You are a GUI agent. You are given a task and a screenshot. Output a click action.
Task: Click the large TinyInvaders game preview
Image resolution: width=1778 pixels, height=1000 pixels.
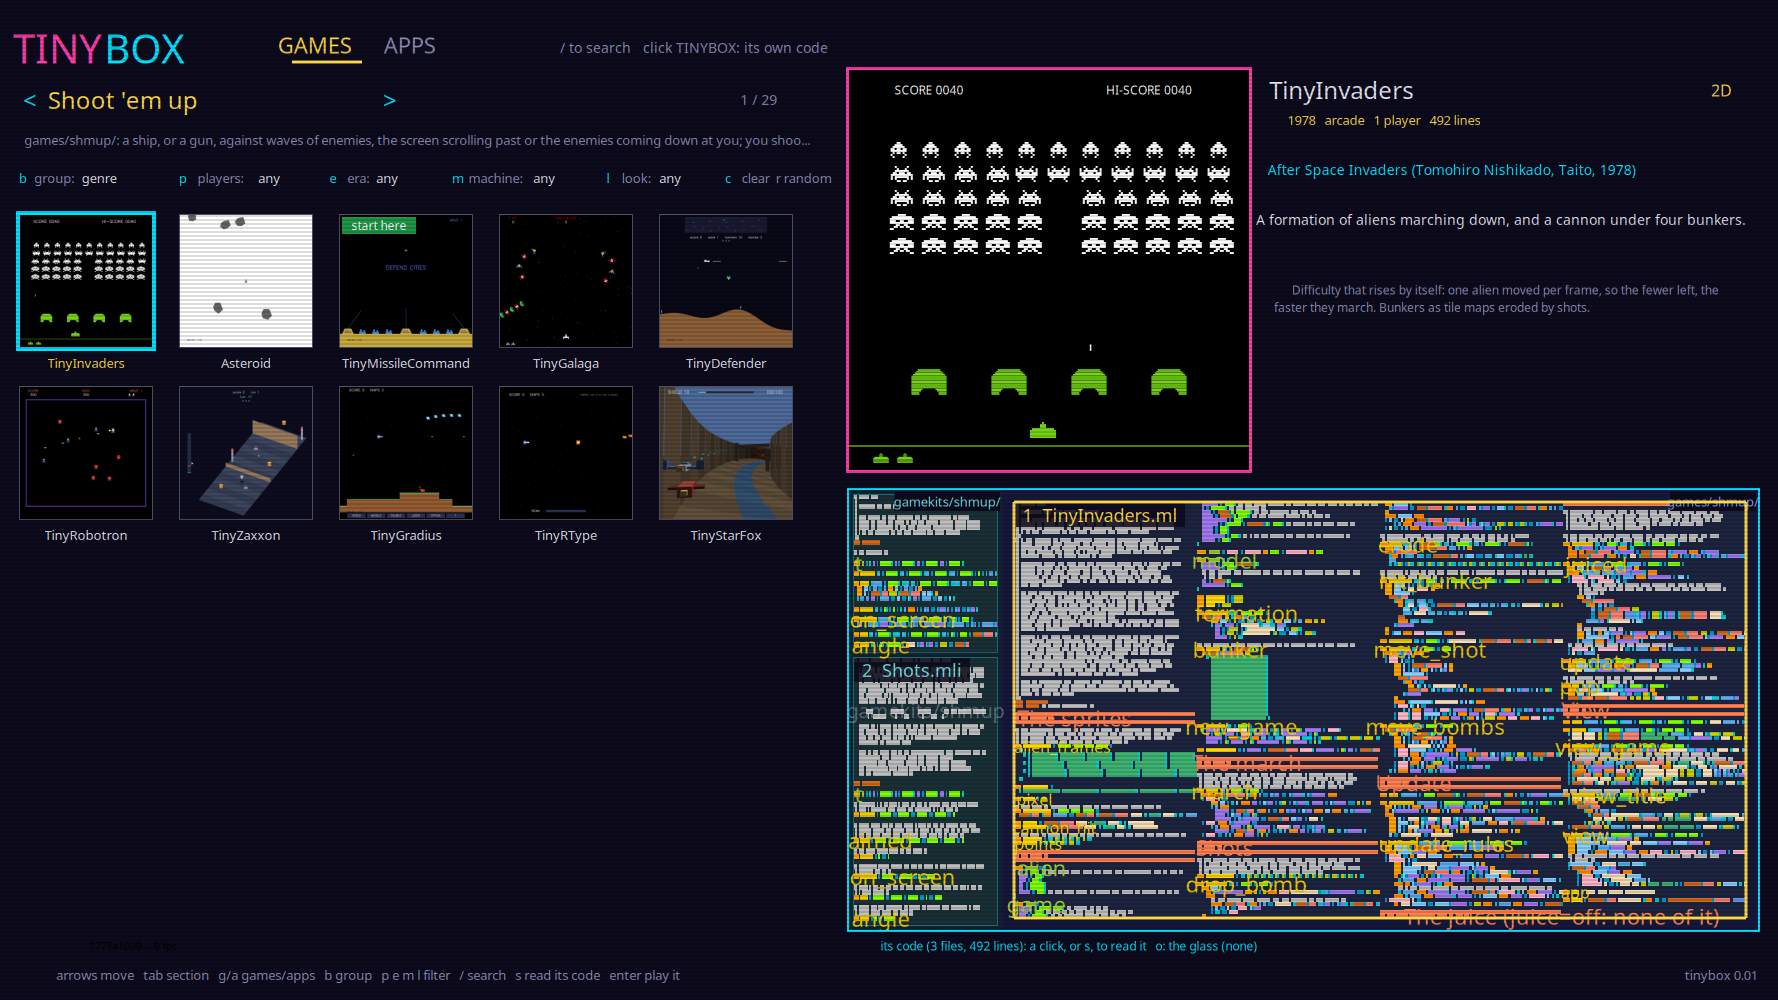(1049, 270)
